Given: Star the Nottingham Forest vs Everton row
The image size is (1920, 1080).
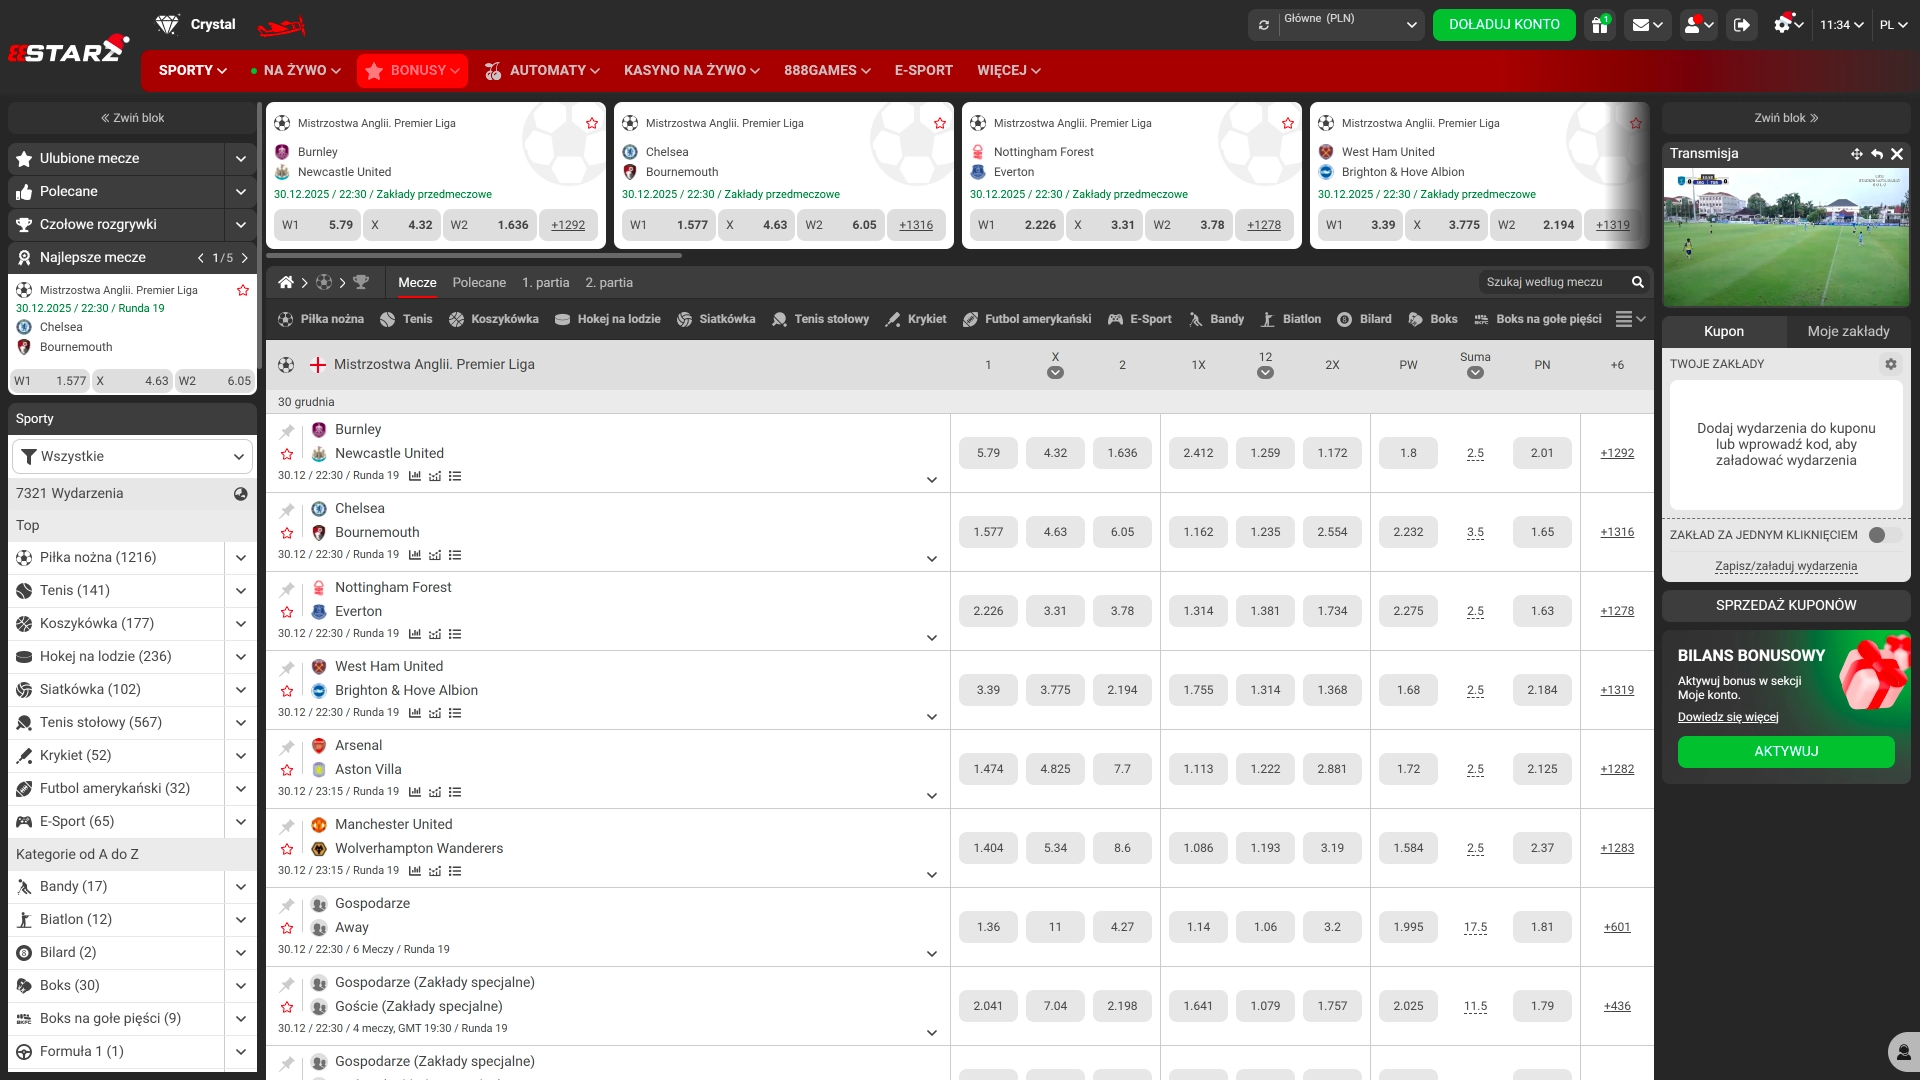Looking at the screenshot, I should click(287, 612).
